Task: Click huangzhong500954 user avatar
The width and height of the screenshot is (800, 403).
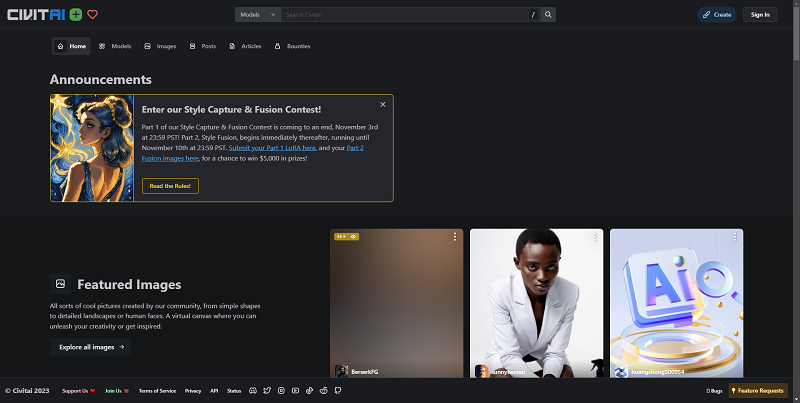Action: point(621,371)
